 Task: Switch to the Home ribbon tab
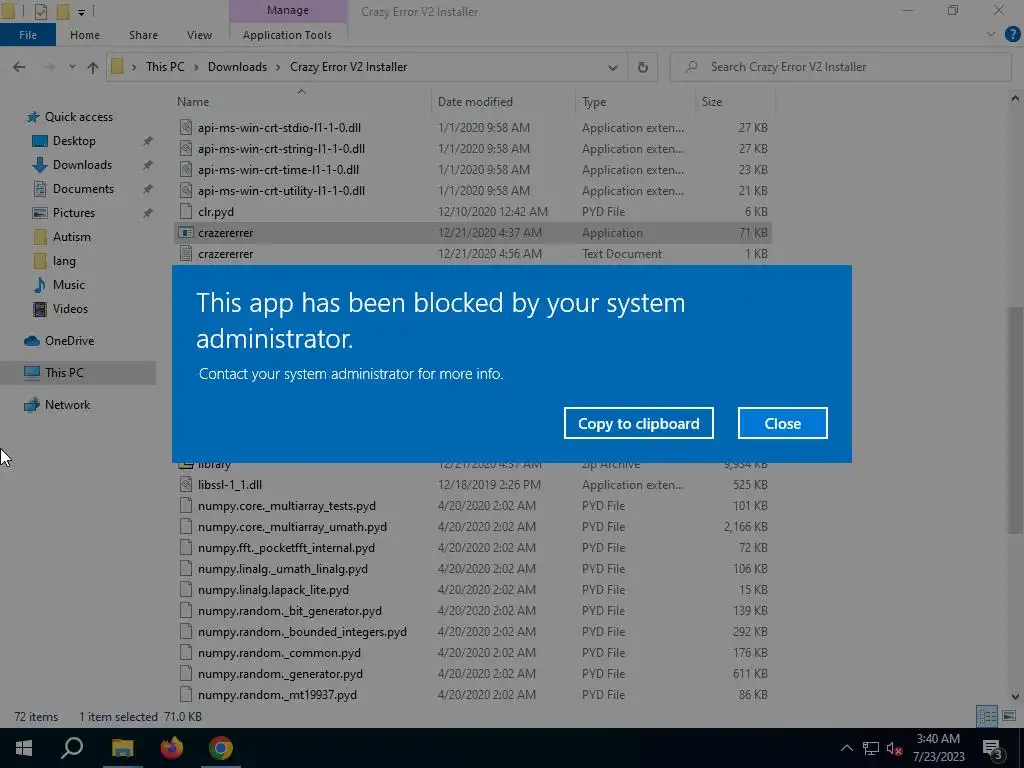click(85, 35)
